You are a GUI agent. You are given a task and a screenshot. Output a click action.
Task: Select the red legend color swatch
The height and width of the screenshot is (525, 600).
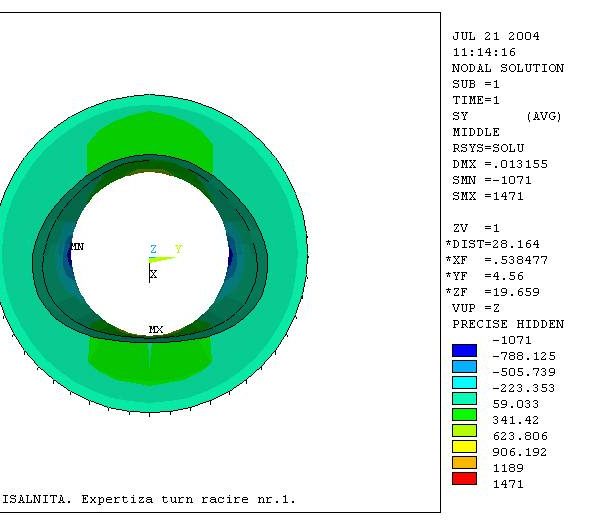pyautogui.click(x=464, y=478)
